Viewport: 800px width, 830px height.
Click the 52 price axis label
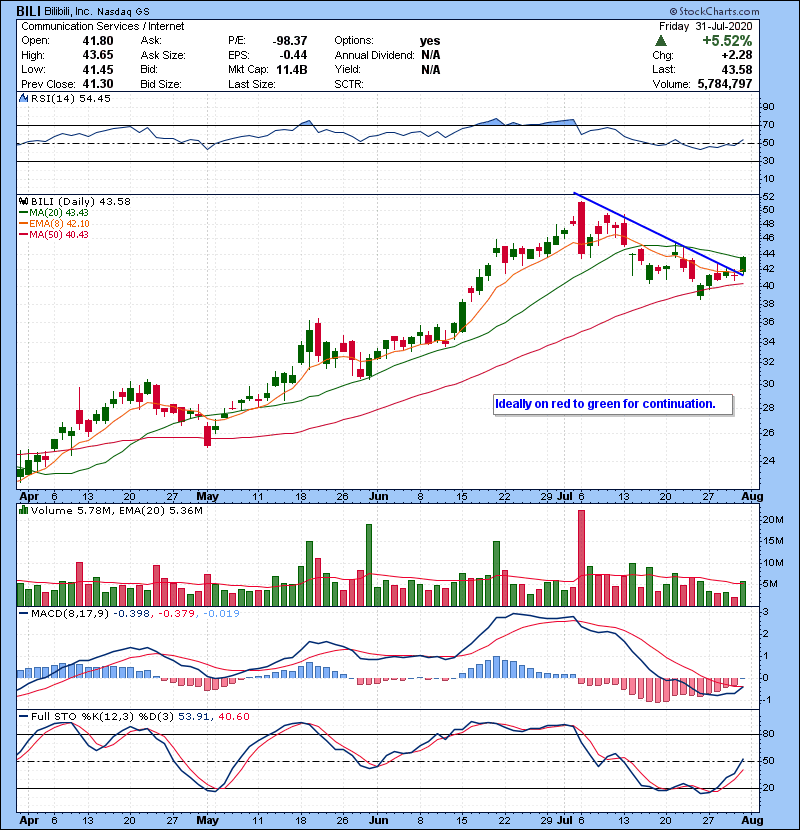(768, 196)
